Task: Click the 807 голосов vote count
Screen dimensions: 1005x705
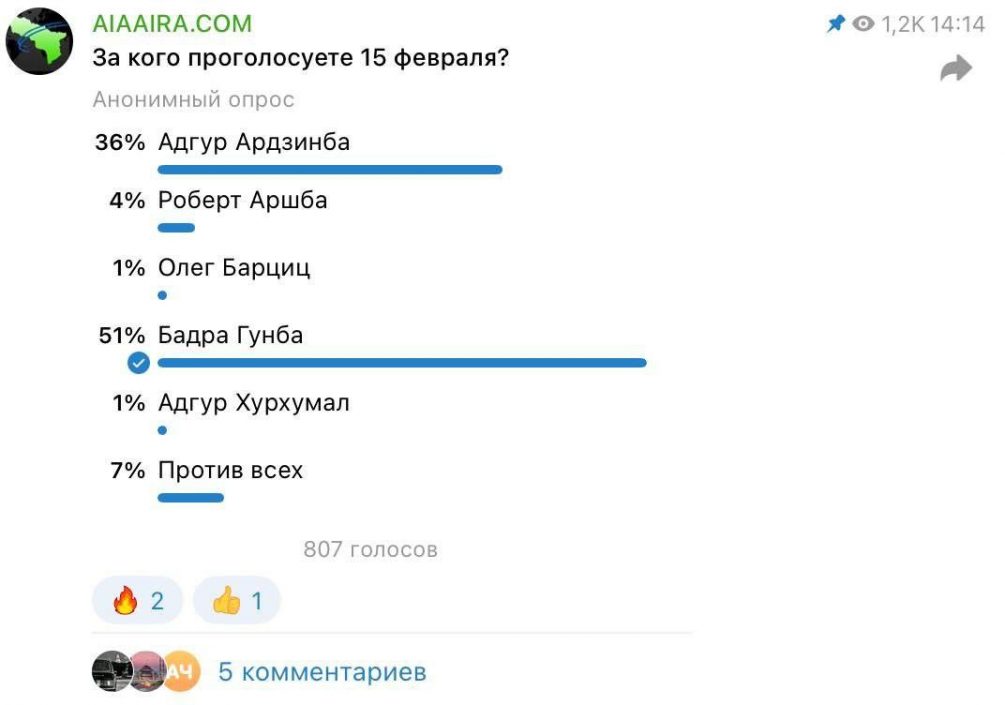Action: click(370, 549)
